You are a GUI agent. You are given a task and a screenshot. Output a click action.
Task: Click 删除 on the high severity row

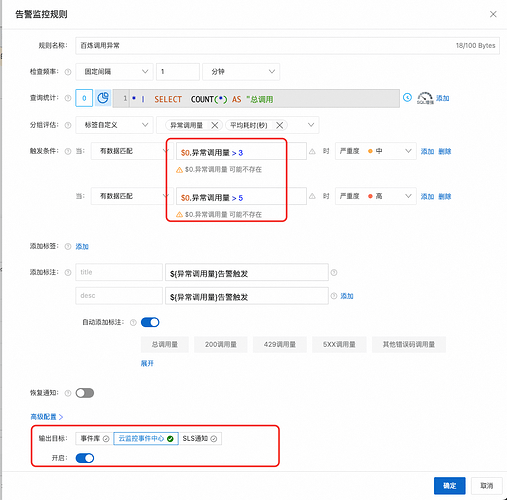coord(445,196)
